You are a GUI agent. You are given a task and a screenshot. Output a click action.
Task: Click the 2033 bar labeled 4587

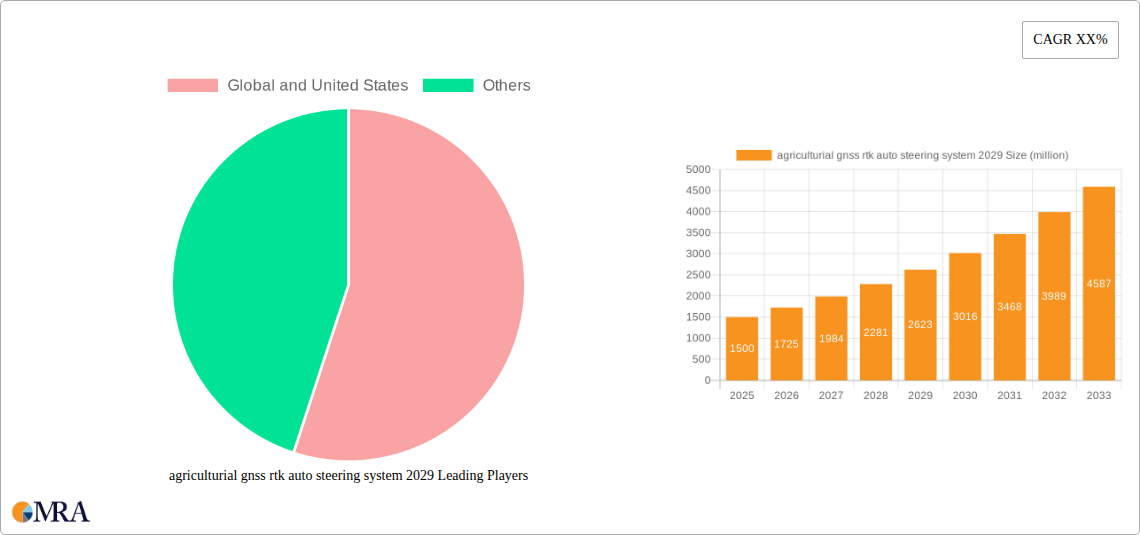click(1099, 284)
